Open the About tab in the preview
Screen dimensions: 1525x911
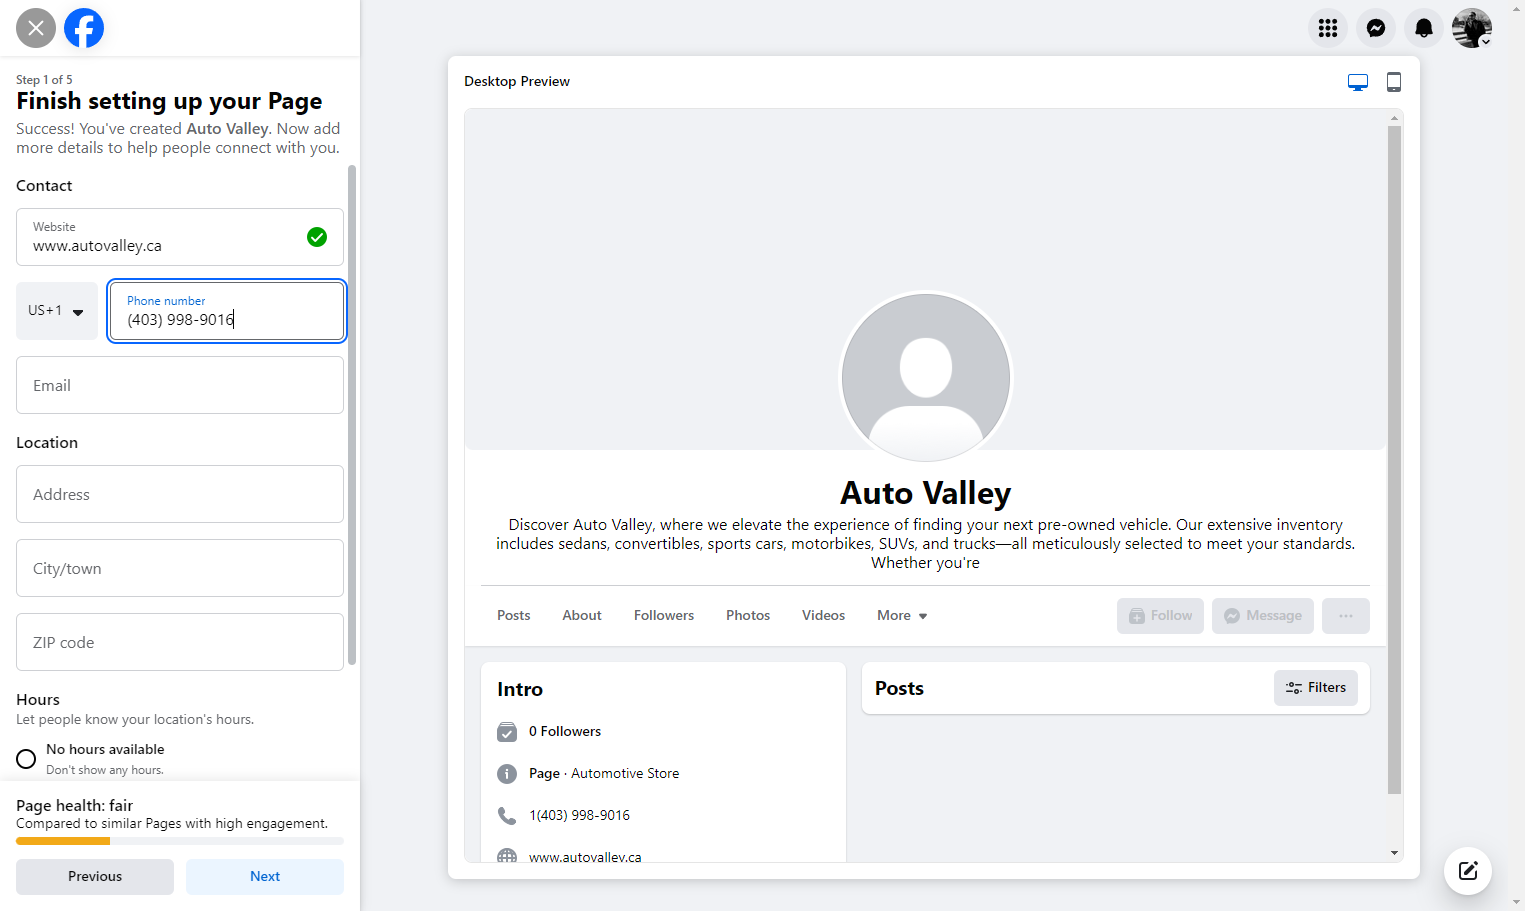(582, 616)
